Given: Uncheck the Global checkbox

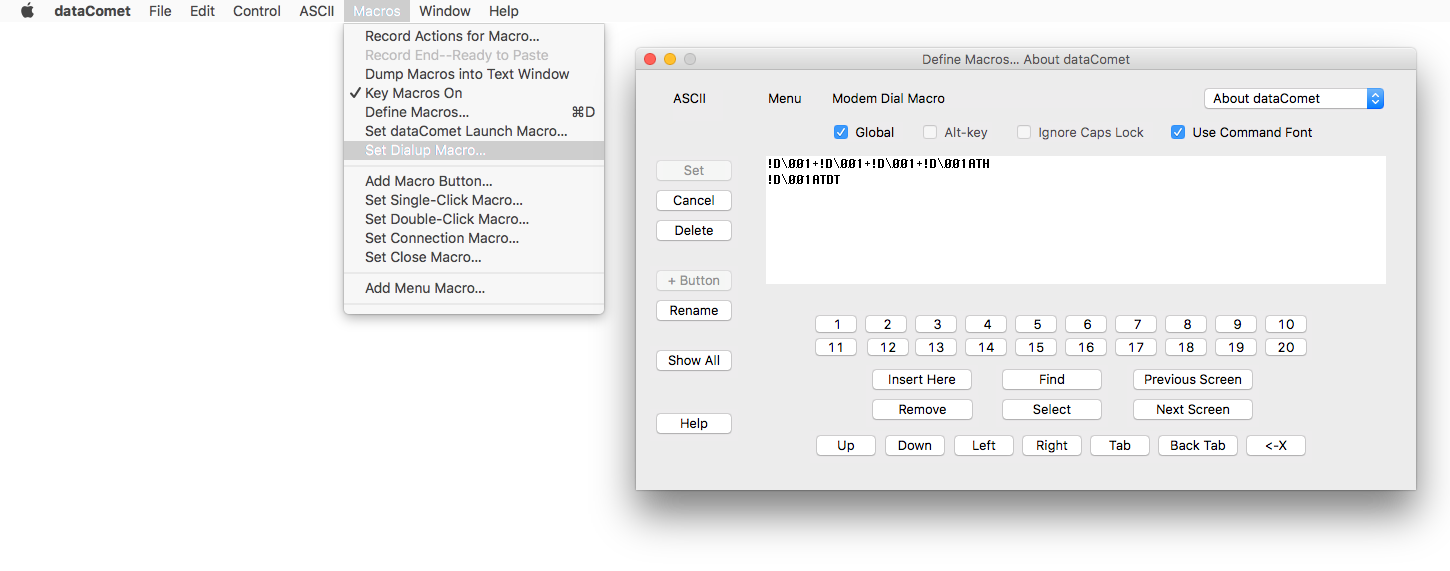Looking at the screenshot, I should 841,132.
